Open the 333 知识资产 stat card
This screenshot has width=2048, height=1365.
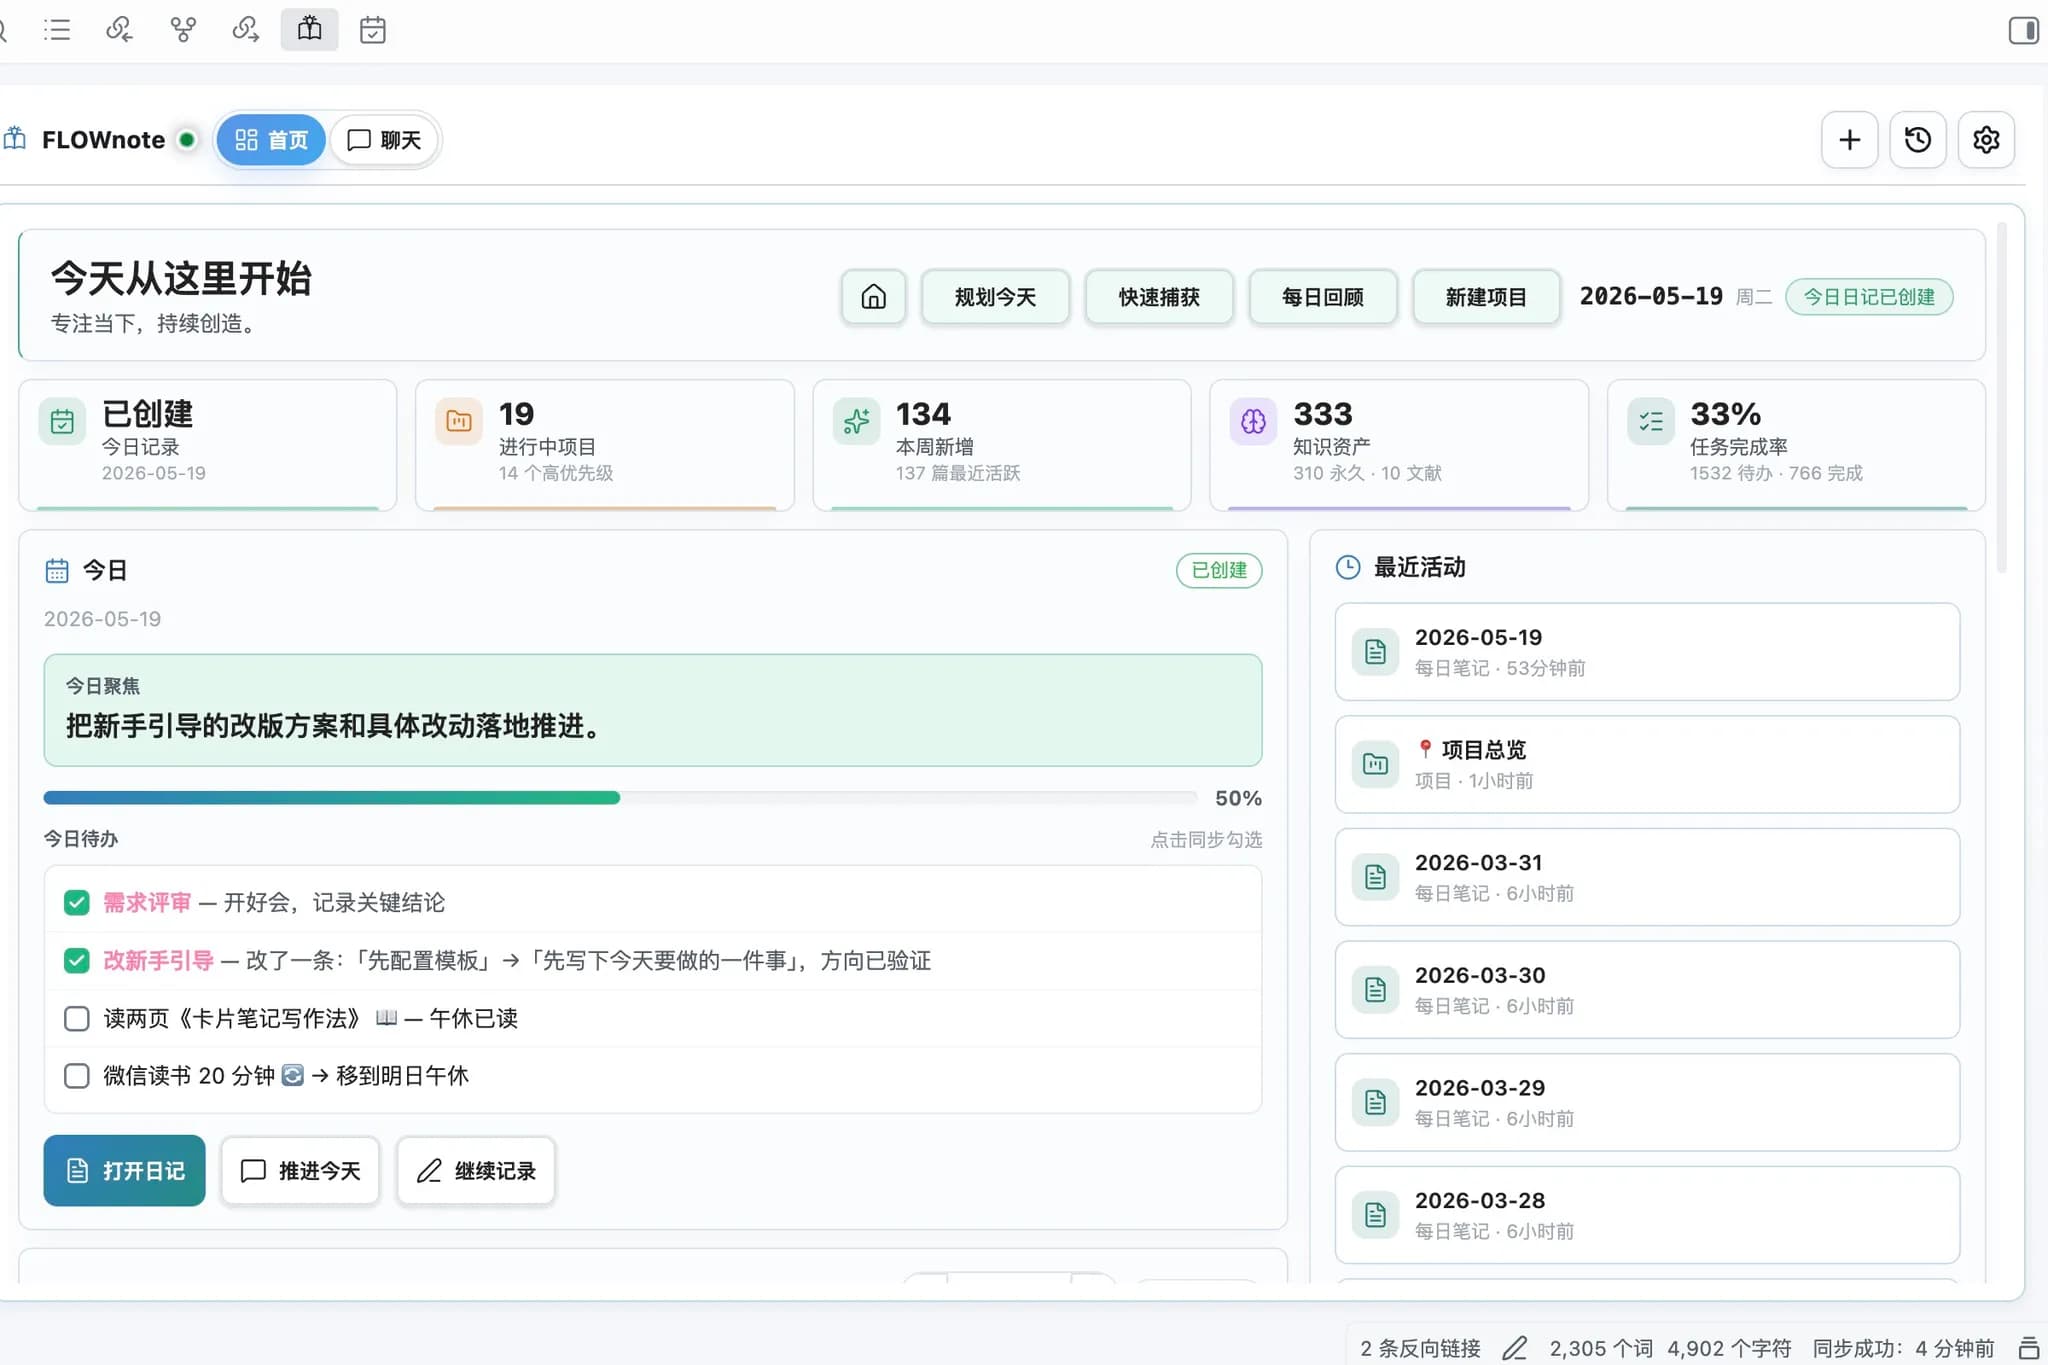pos(1399,445)
